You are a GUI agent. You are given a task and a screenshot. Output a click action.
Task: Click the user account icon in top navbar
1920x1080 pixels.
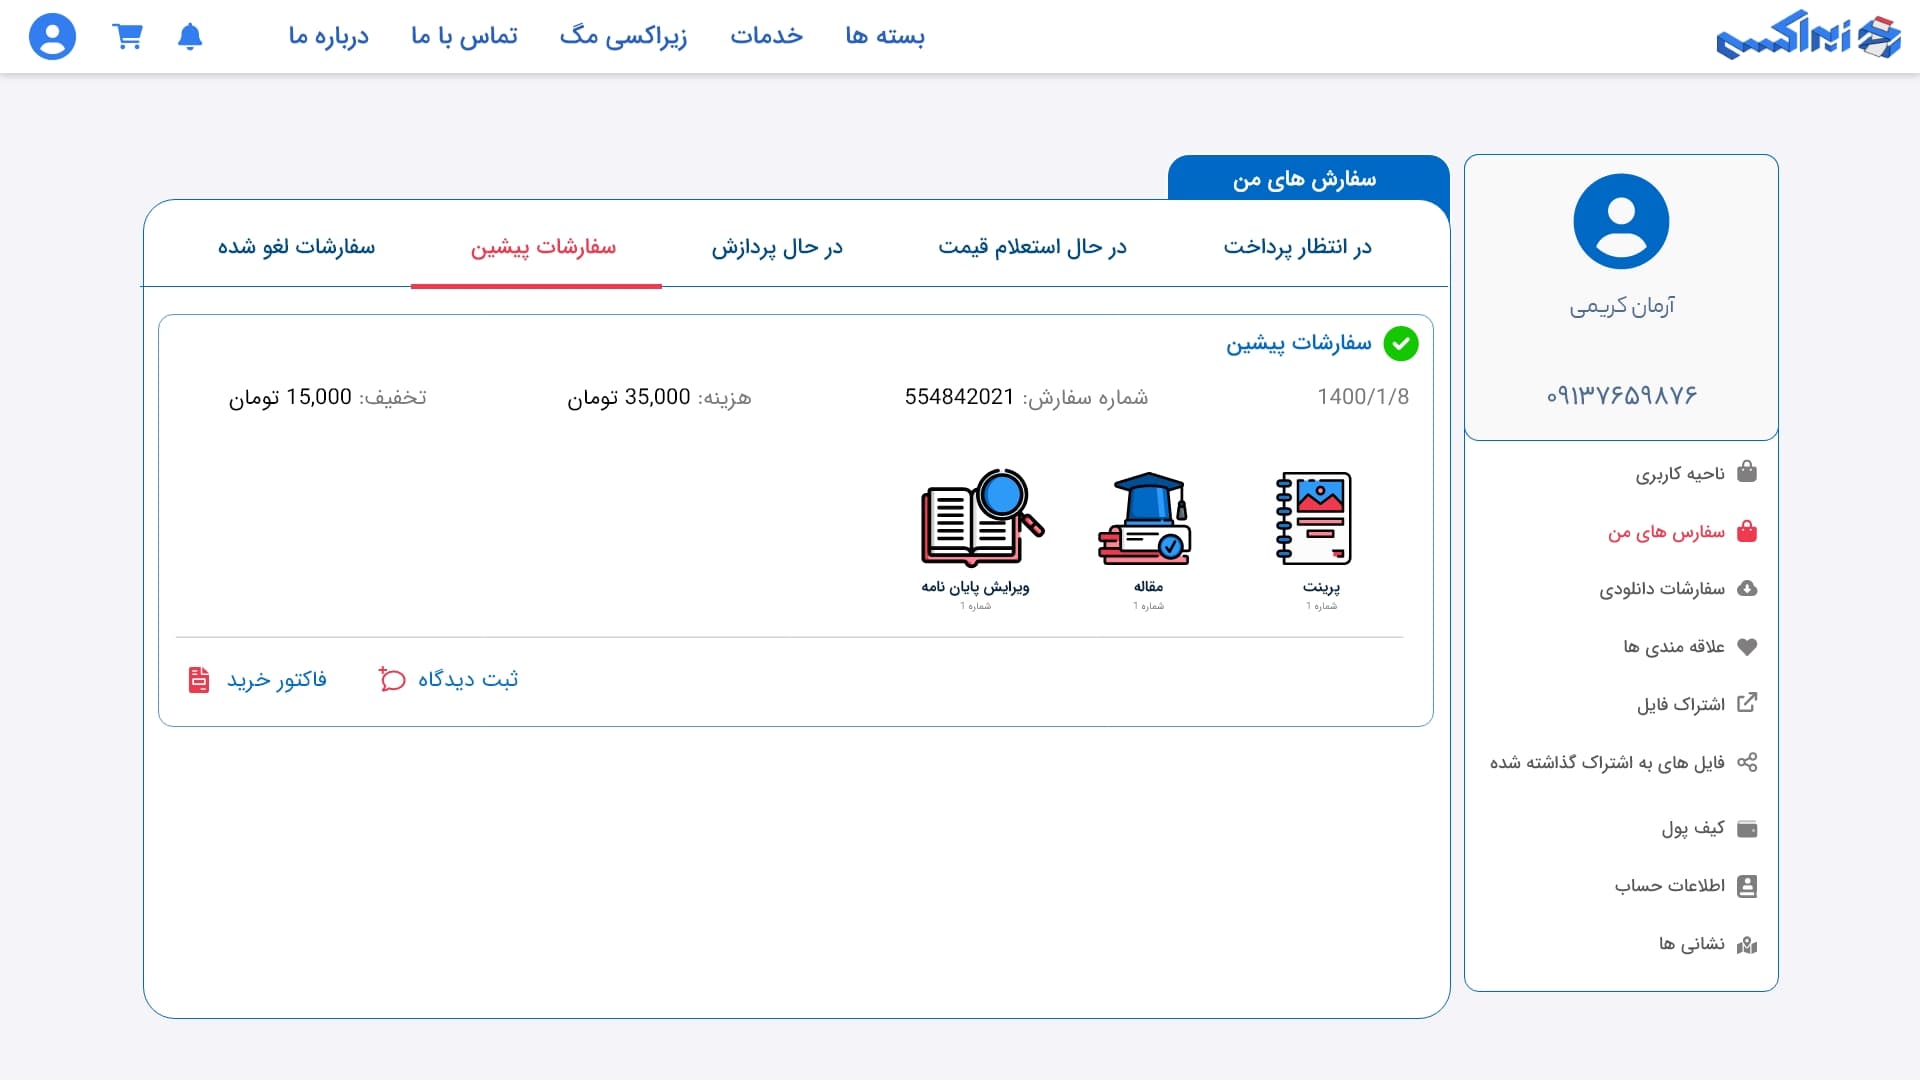51,36
